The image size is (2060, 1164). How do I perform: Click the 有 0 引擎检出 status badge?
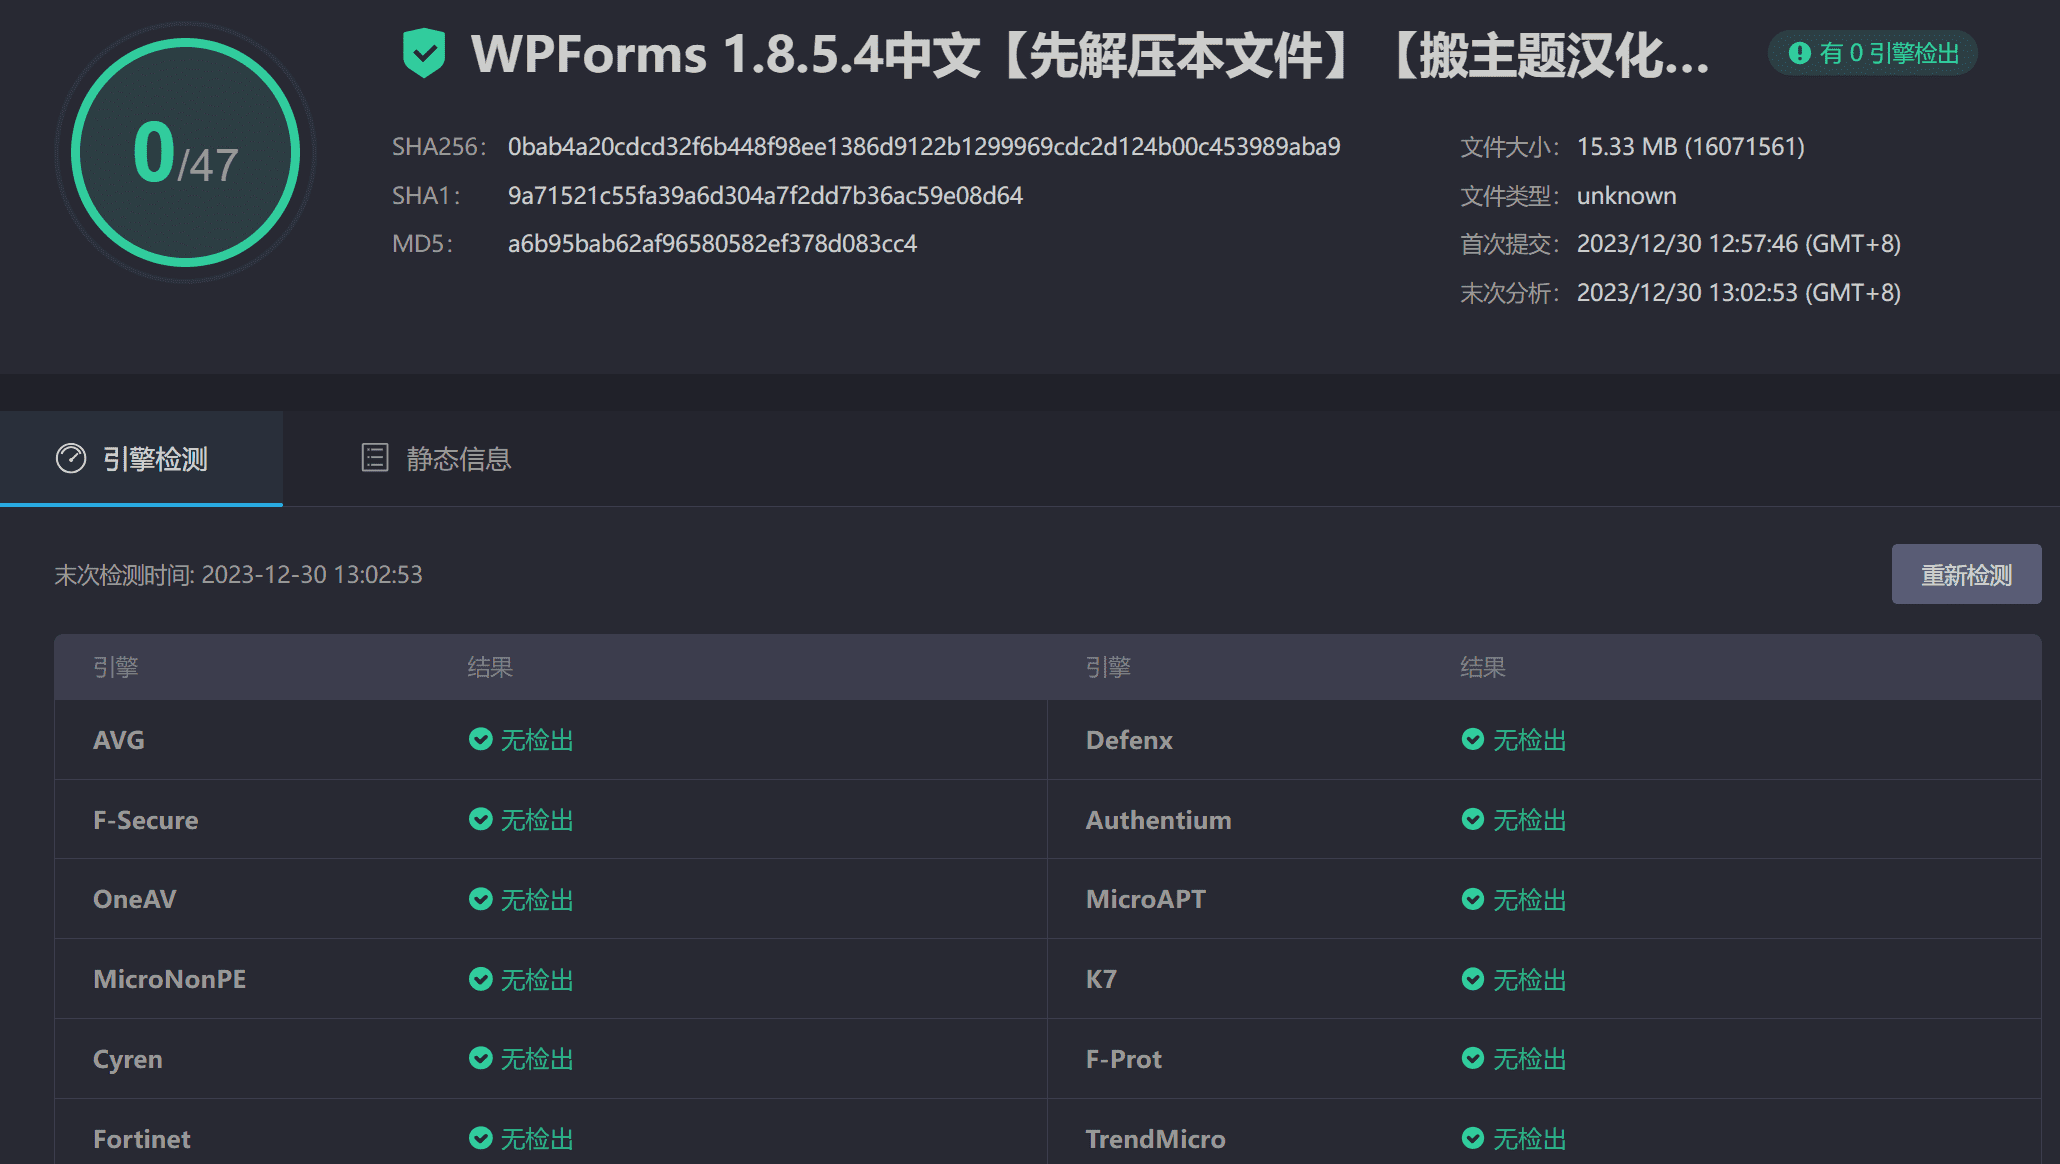pyautogui.click(x=1873, y=53)
